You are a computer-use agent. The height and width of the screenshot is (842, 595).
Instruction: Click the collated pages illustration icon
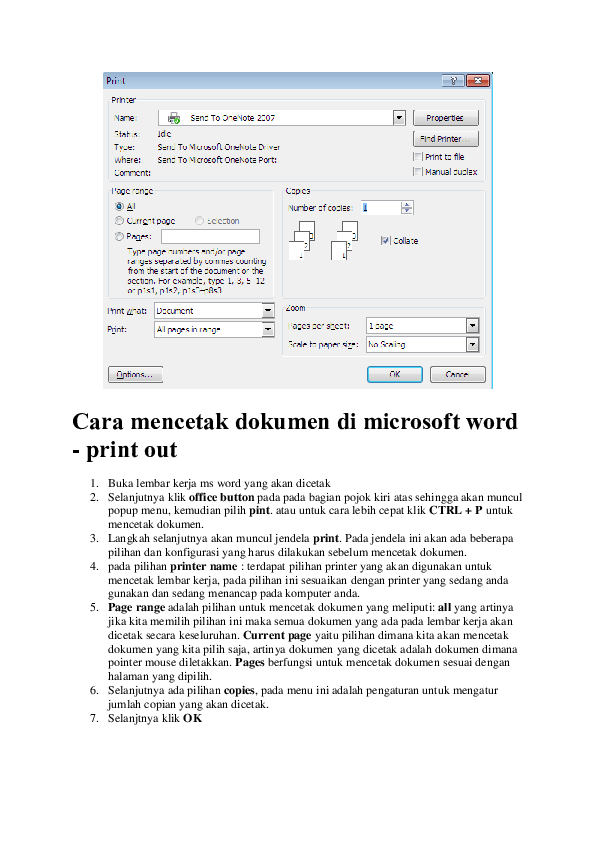click(x=302, y=239)
